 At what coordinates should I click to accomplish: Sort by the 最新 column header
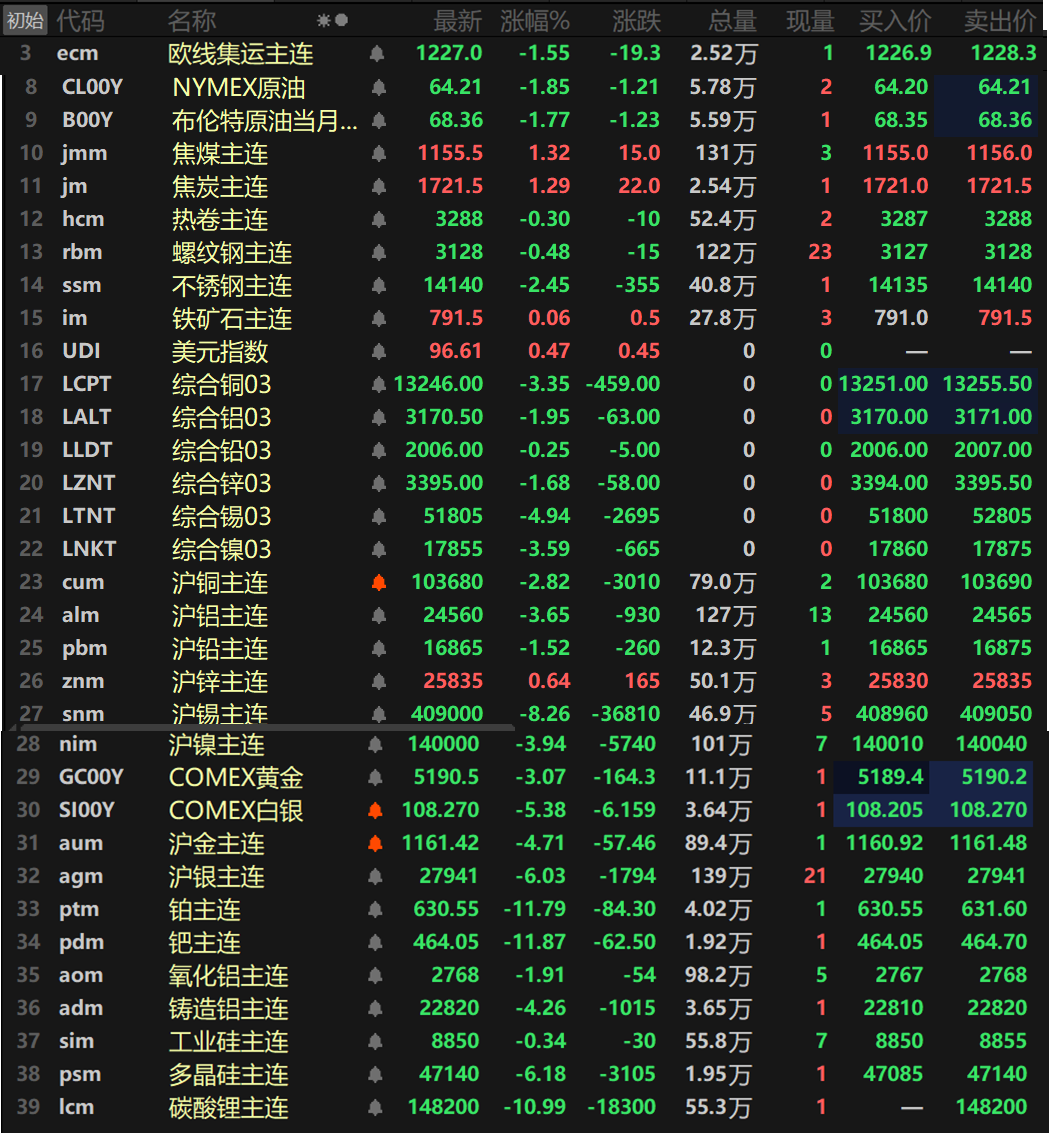(457, 20)
